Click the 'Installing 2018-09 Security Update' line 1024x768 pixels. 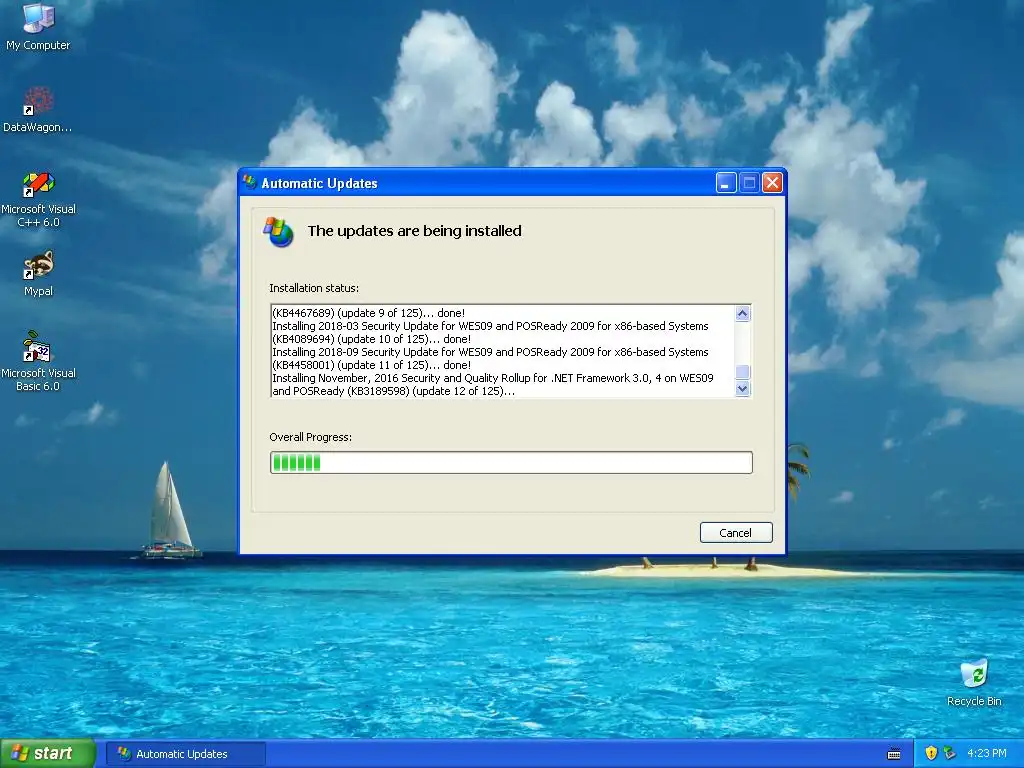[x=490, y=352]
